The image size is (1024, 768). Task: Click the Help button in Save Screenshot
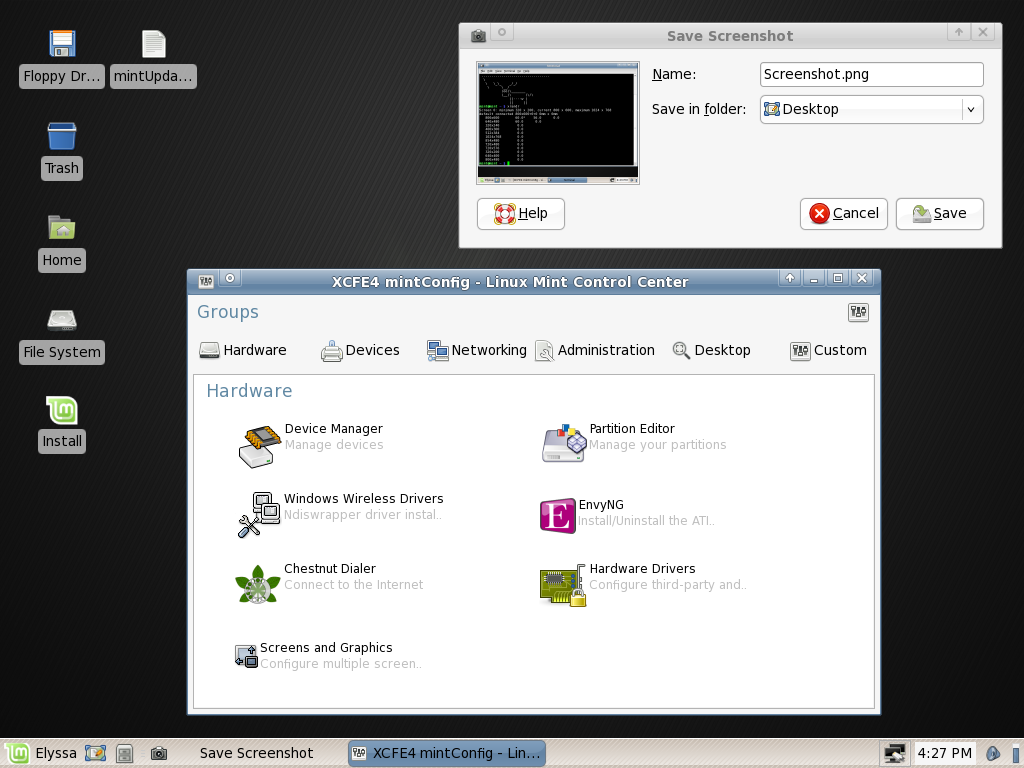coord(520,214)
